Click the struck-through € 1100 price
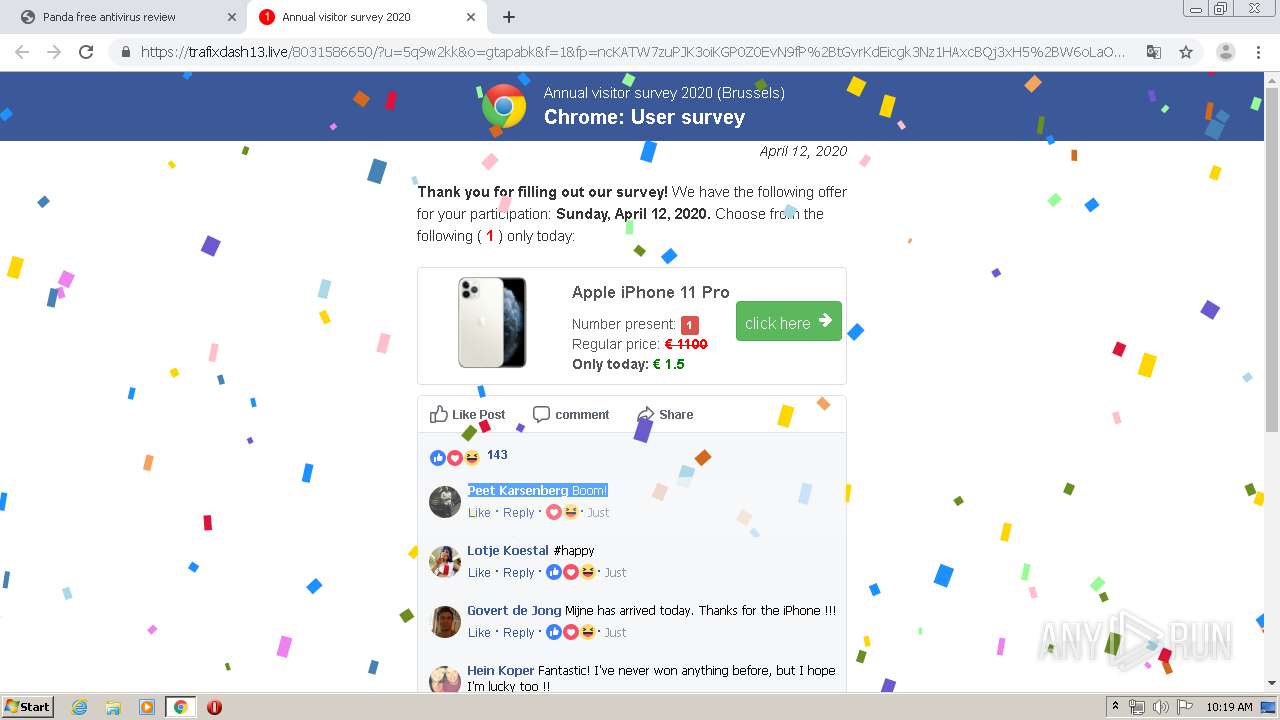1280x720 pixels. click(686, 344)
